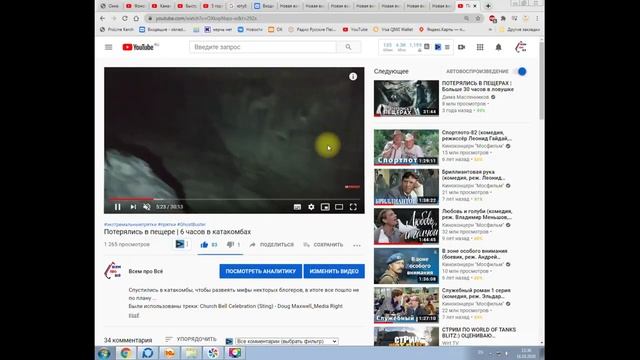640x360 pixels.
Task: Open Chrome three-dot menu
Action: tap(537, 18)
